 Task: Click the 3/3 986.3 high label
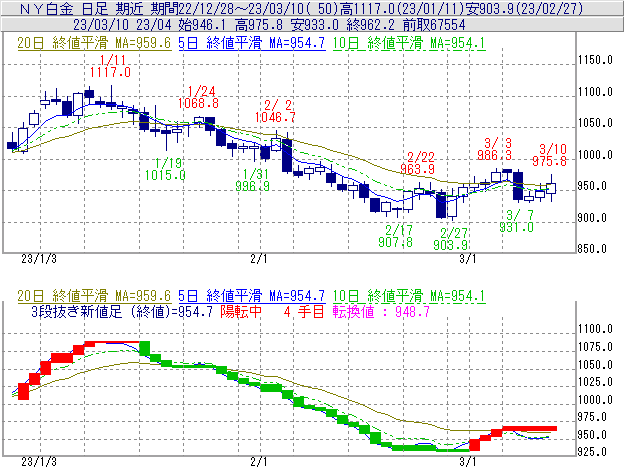click(x=495, y=149)
